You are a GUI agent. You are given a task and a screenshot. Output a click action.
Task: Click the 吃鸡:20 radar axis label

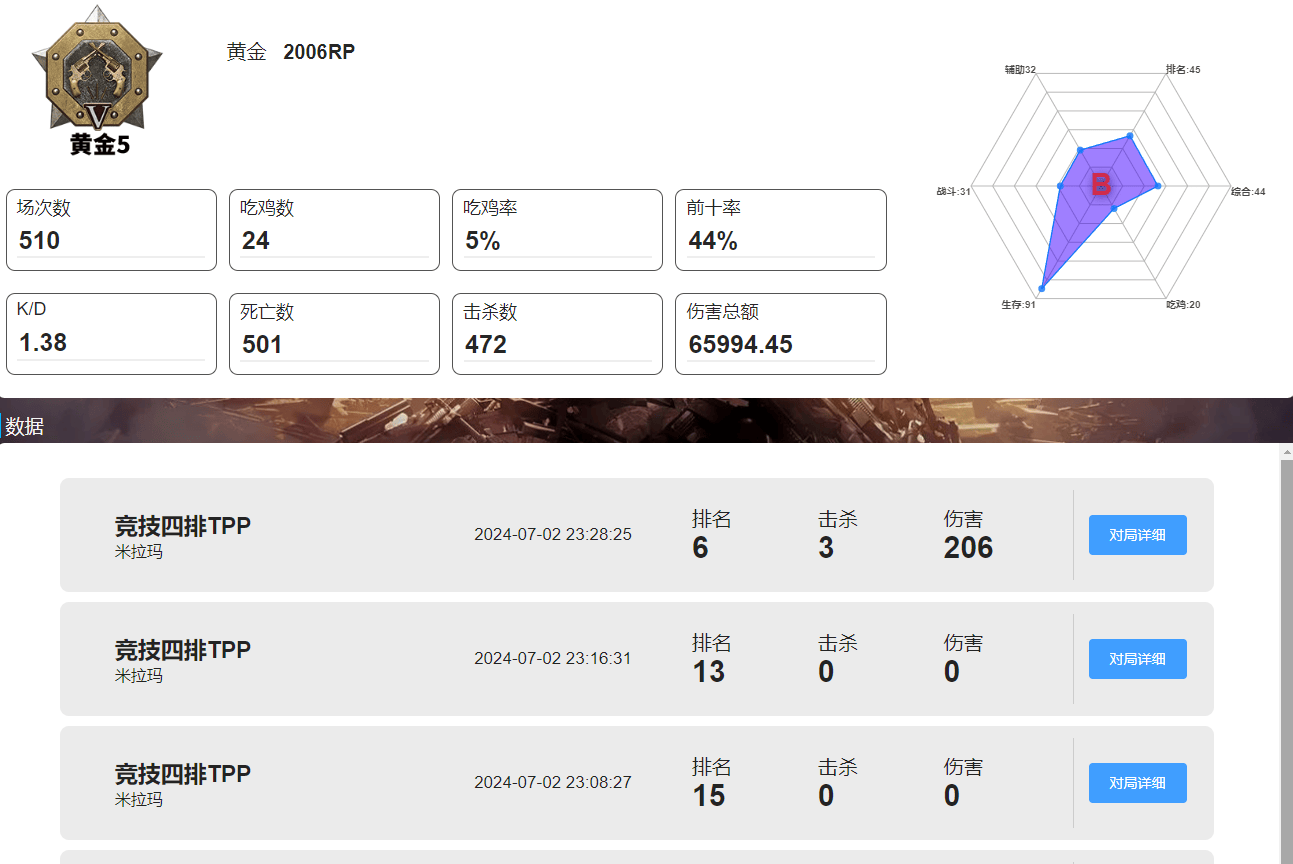[1183, 304]
